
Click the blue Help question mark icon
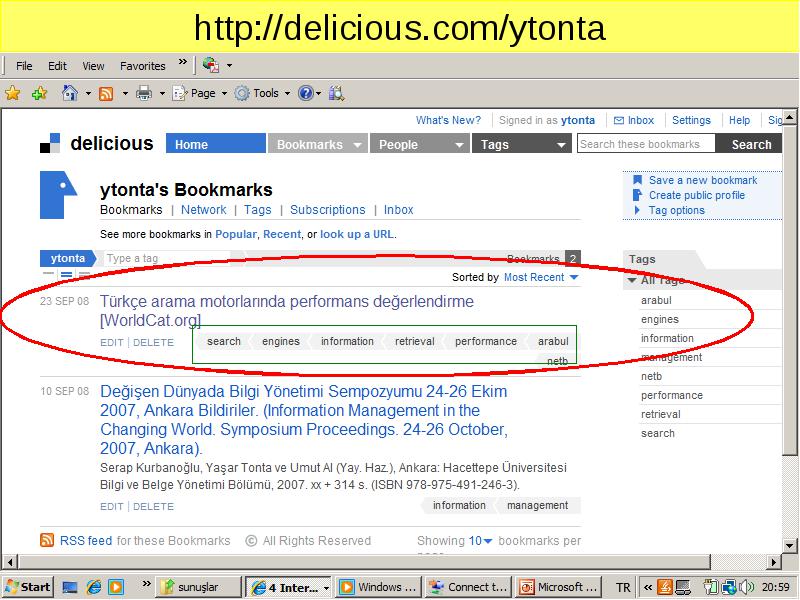305,93
